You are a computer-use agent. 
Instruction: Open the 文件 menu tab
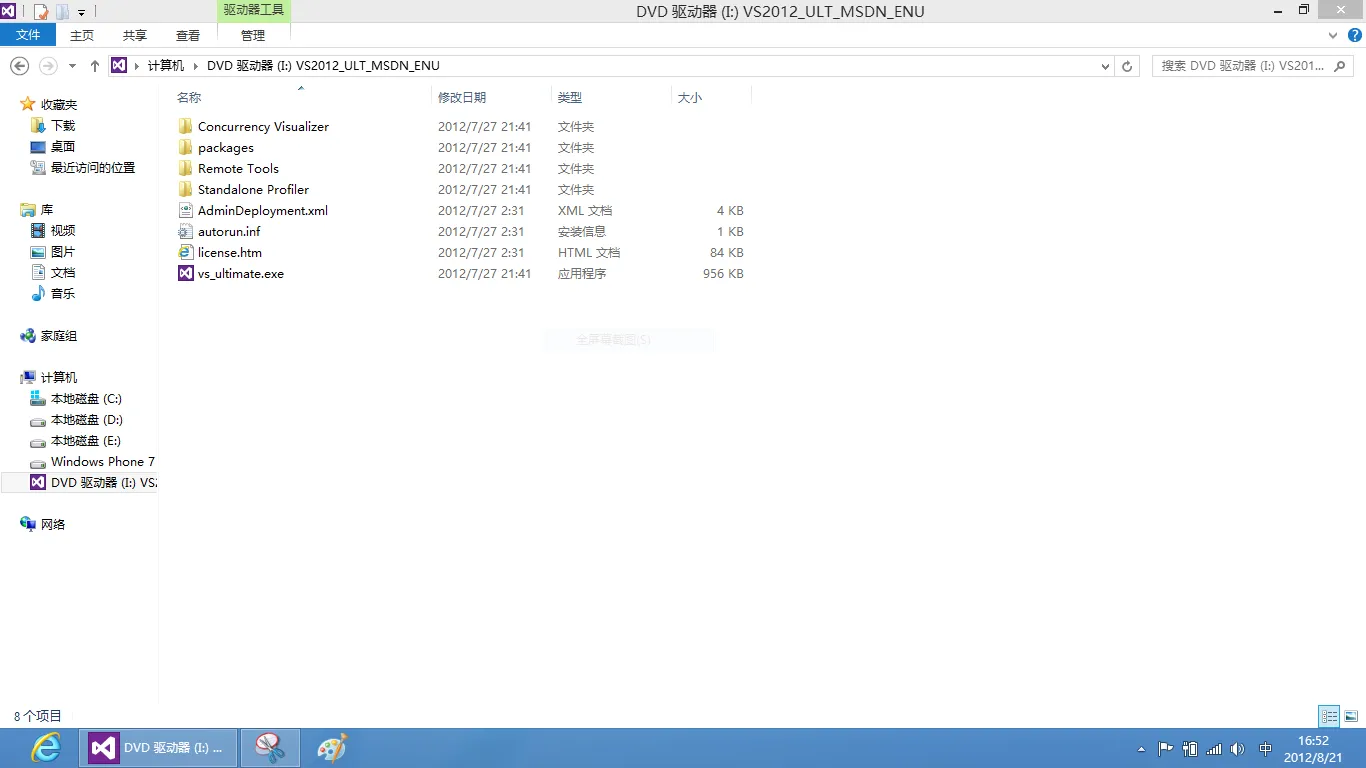pos(29,35)
